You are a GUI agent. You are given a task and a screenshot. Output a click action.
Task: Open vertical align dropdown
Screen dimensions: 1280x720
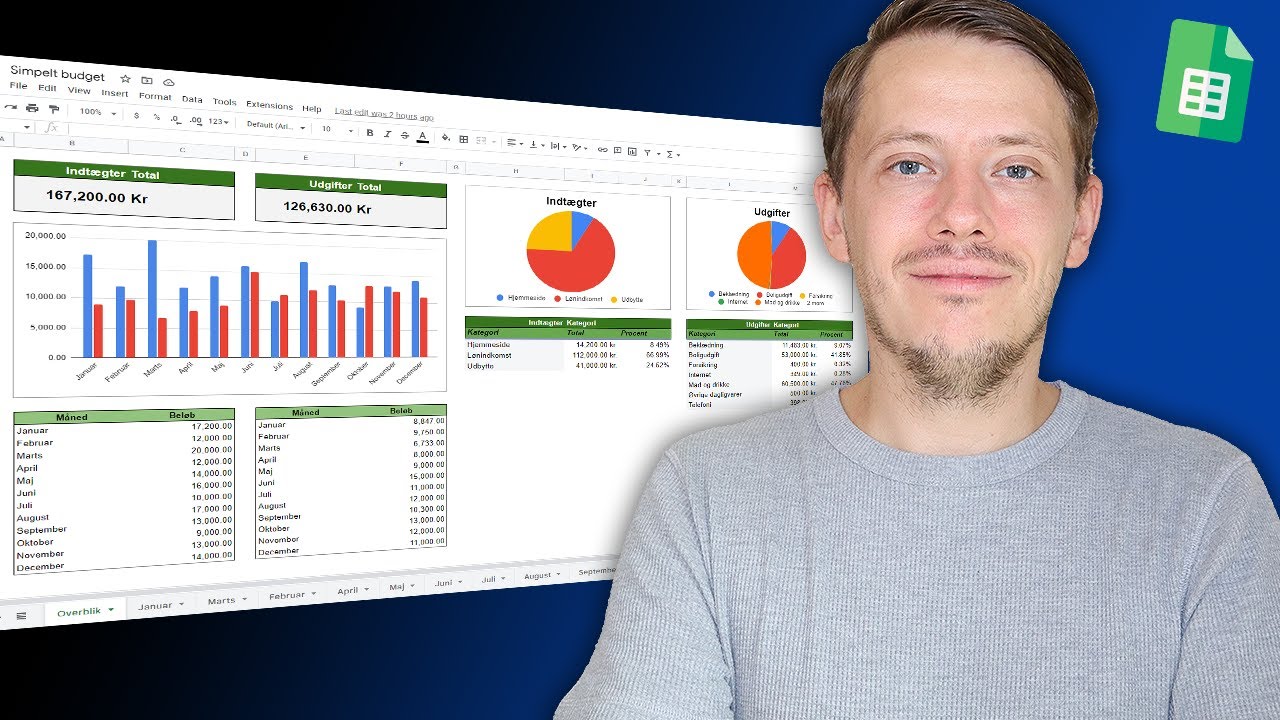[x=536, y=144]
